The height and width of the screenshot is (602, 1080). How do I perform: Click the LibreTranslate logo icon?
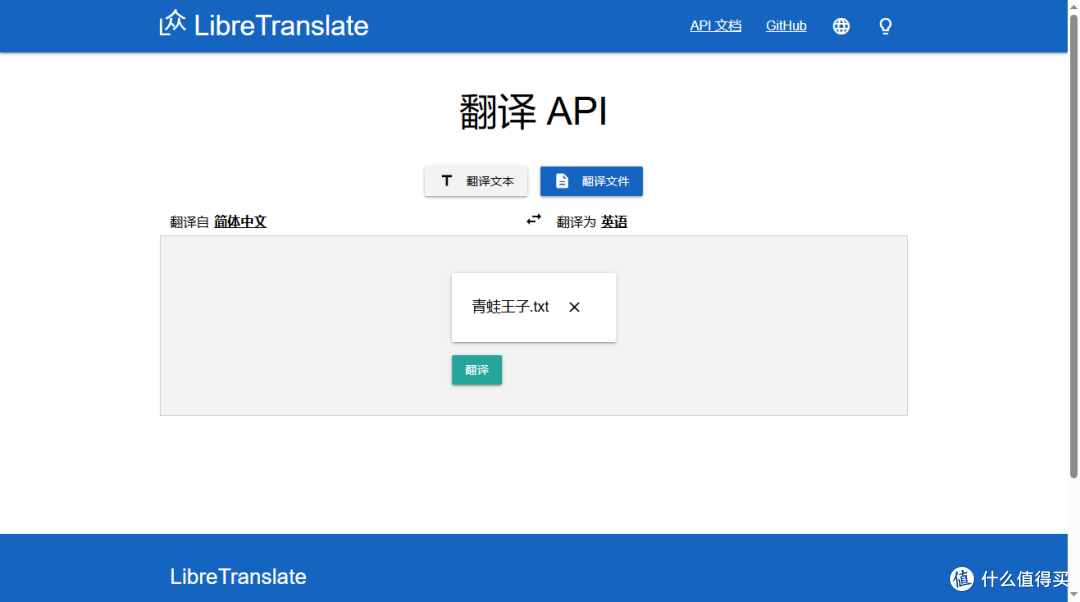172,23
